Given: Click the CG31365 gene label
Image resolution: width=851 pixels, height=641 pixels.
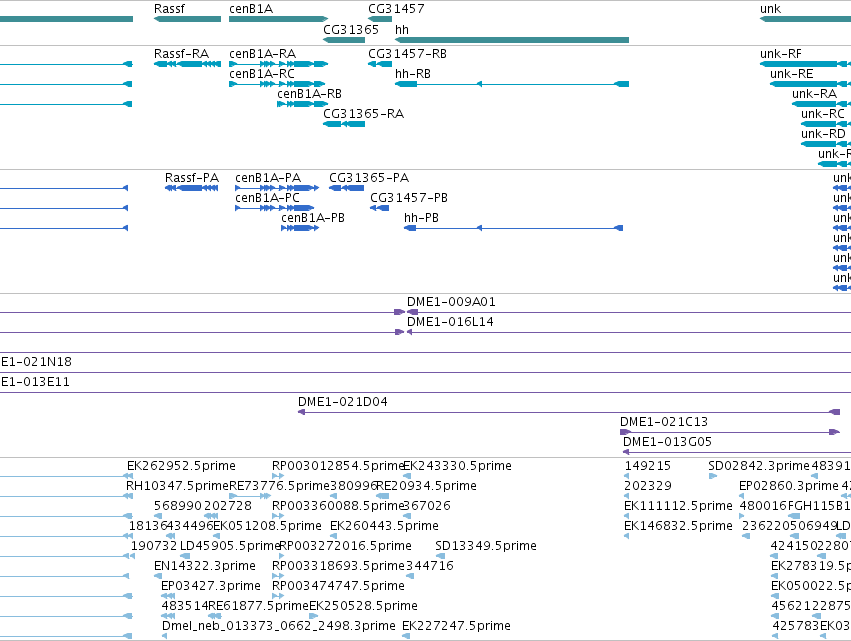Looking at the screenshot, I should point(351,30).
